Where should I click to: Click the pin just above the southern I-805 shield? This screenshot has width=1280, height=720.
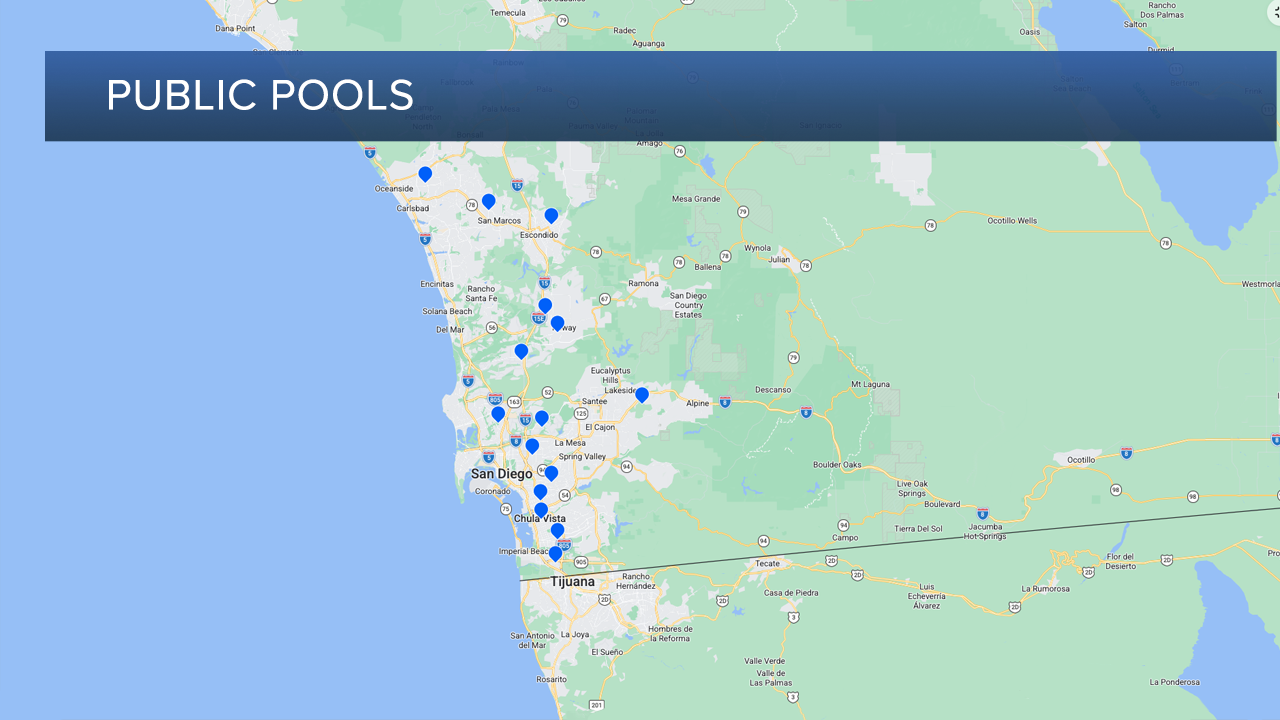coord(558,530)
